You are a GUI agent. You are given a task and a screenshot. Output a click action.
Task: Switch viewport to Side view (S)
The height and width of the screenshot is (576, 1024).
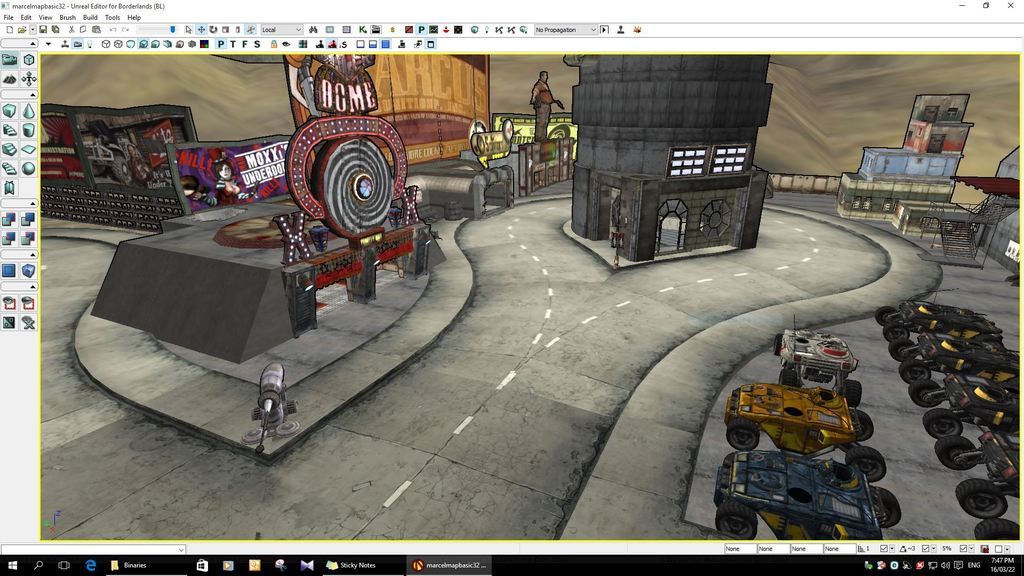[257, 44]
